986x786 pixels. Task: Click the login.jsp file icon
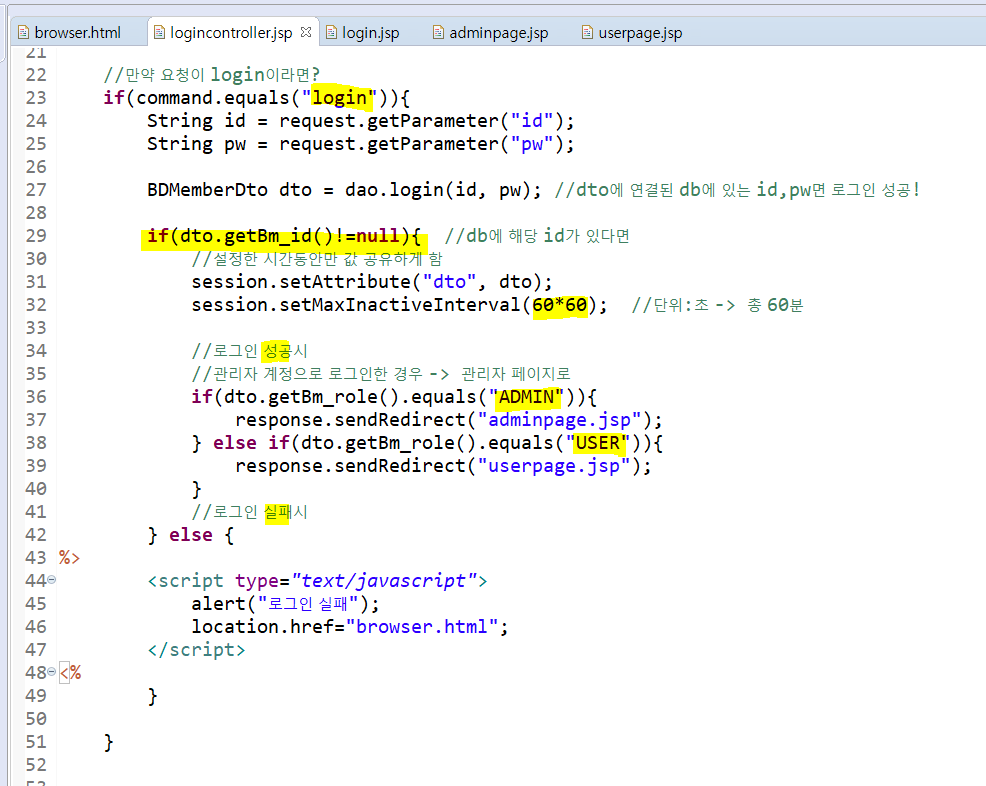click(331, 32)
